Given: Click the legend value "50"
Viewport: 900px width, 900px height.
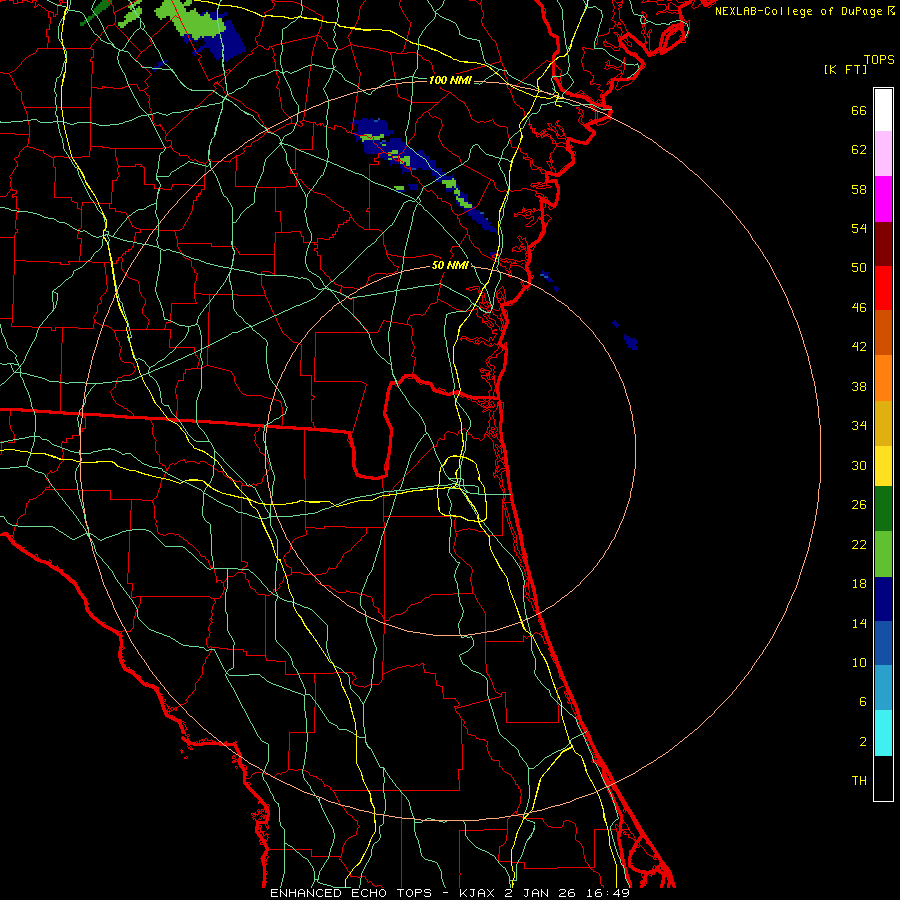Looking at the screenshot, I should [x=859, y=268].
